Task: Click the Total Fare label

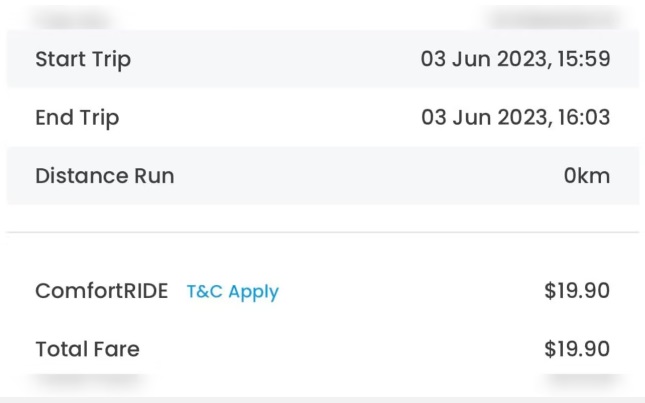Action: click(87, 349)
